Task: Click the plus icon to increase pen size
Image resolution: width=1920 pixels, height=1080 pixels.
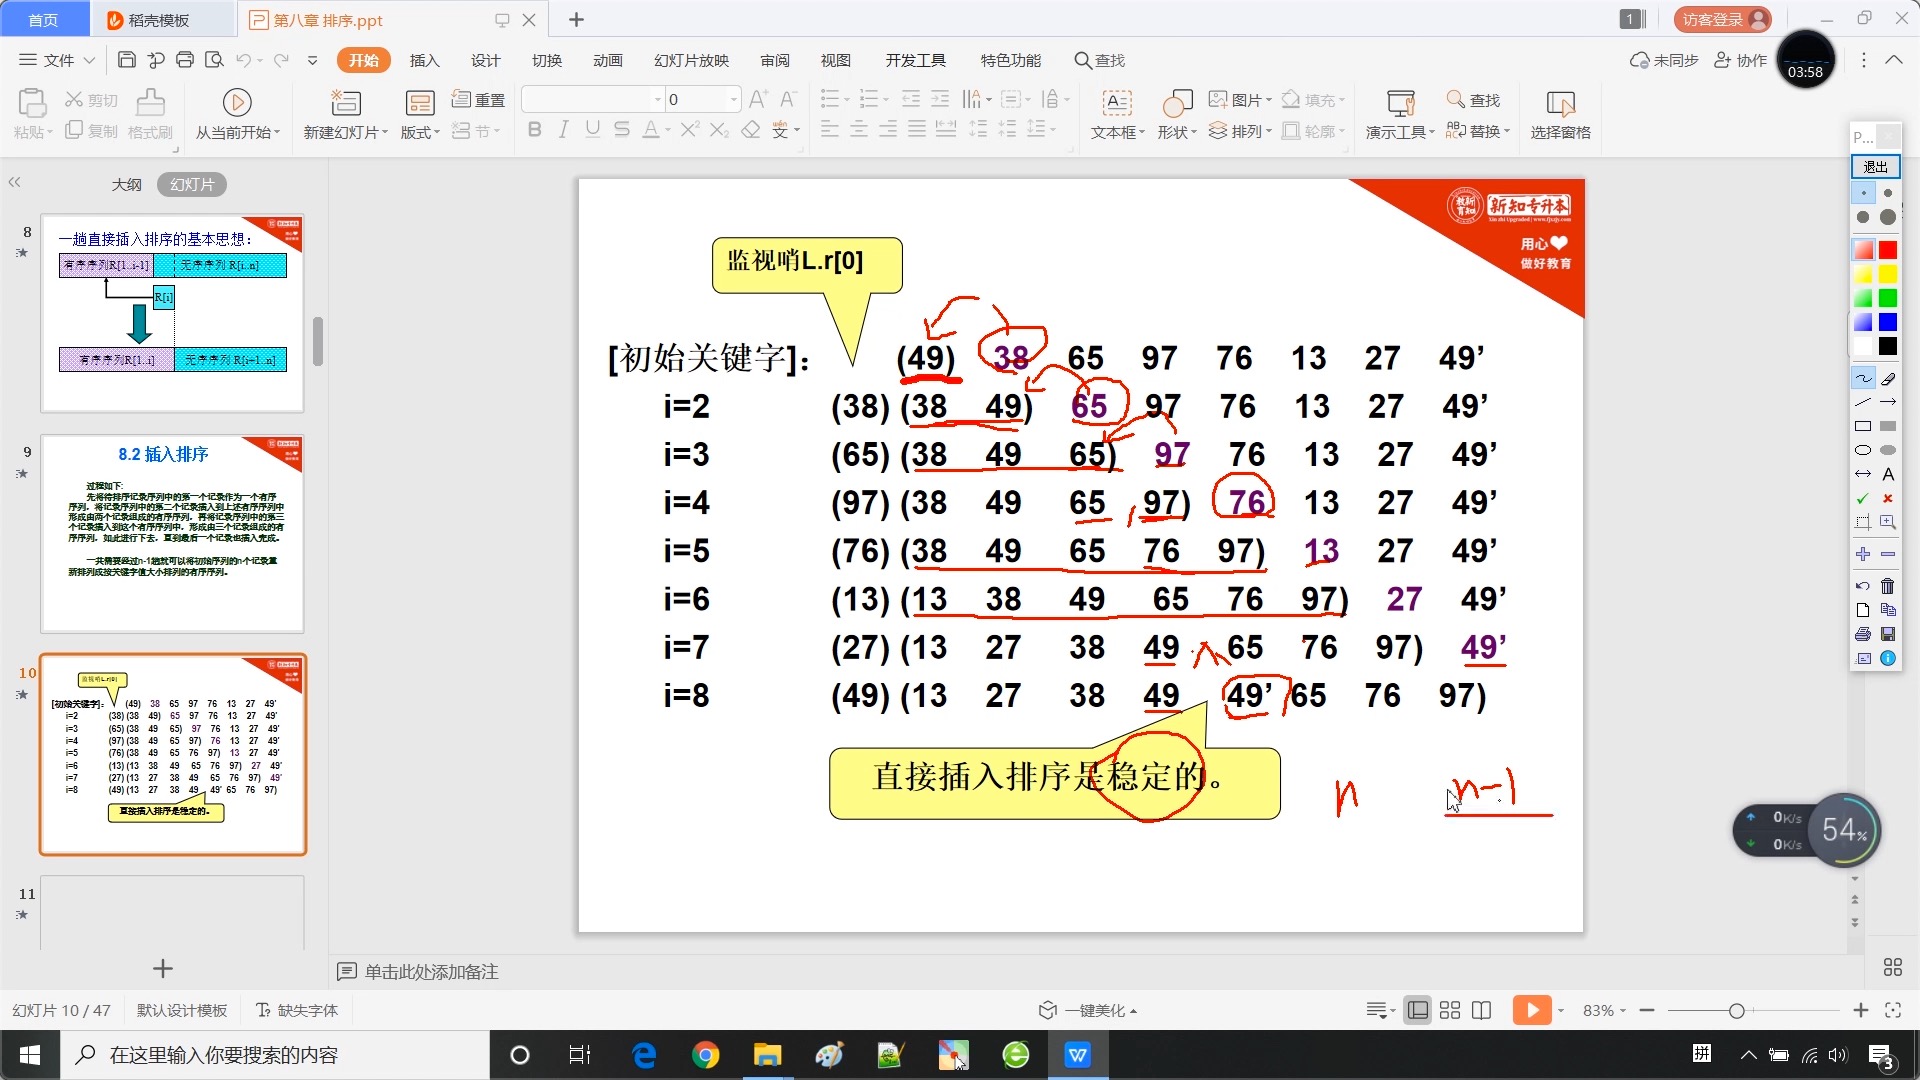Action: [x=1863, y=554]
